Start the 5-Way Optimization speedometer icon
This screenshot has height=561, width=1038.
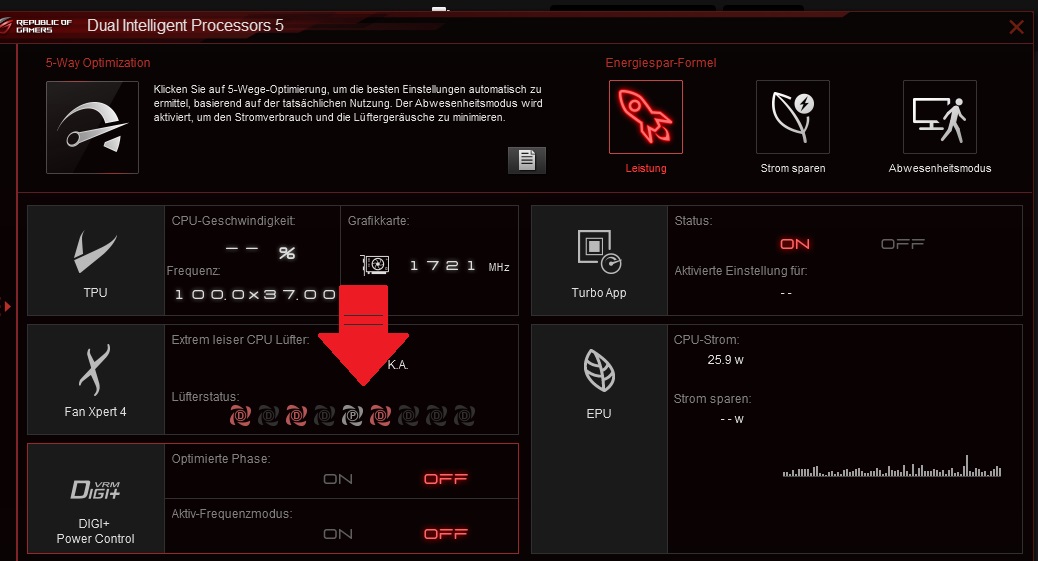(92, 127)
